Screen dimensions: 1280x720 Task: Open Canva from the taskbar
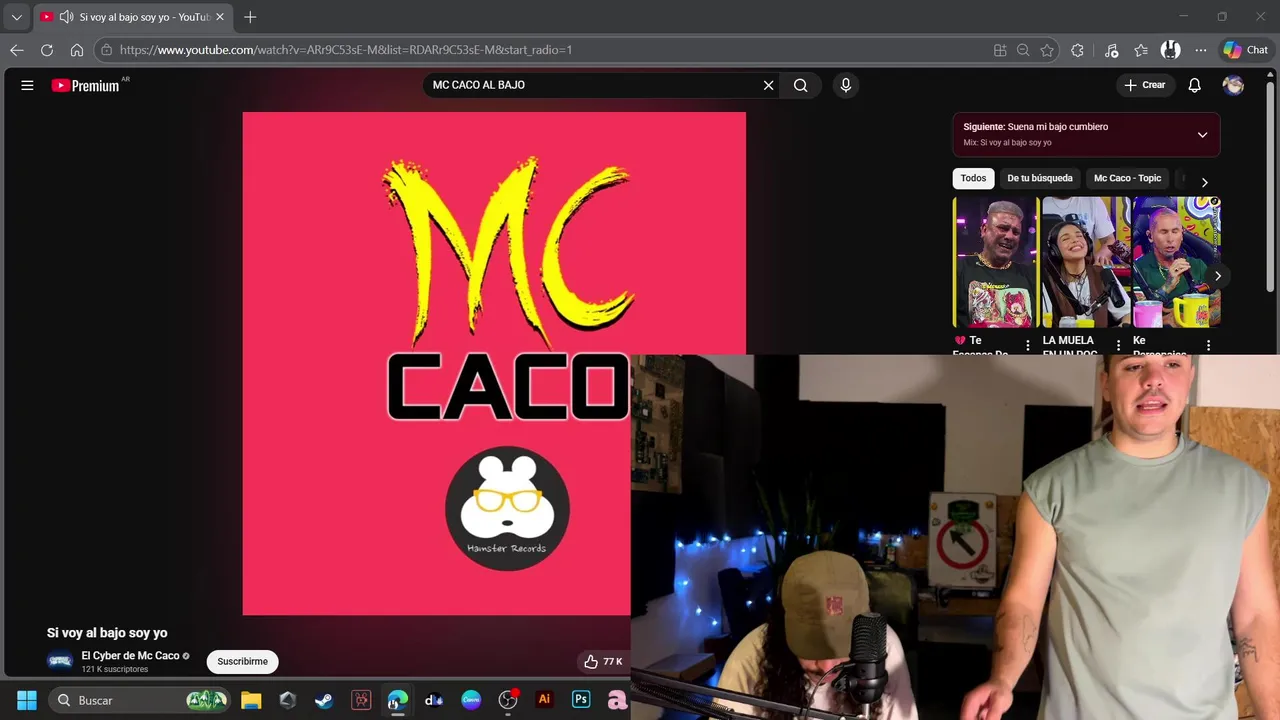[471, 700]
